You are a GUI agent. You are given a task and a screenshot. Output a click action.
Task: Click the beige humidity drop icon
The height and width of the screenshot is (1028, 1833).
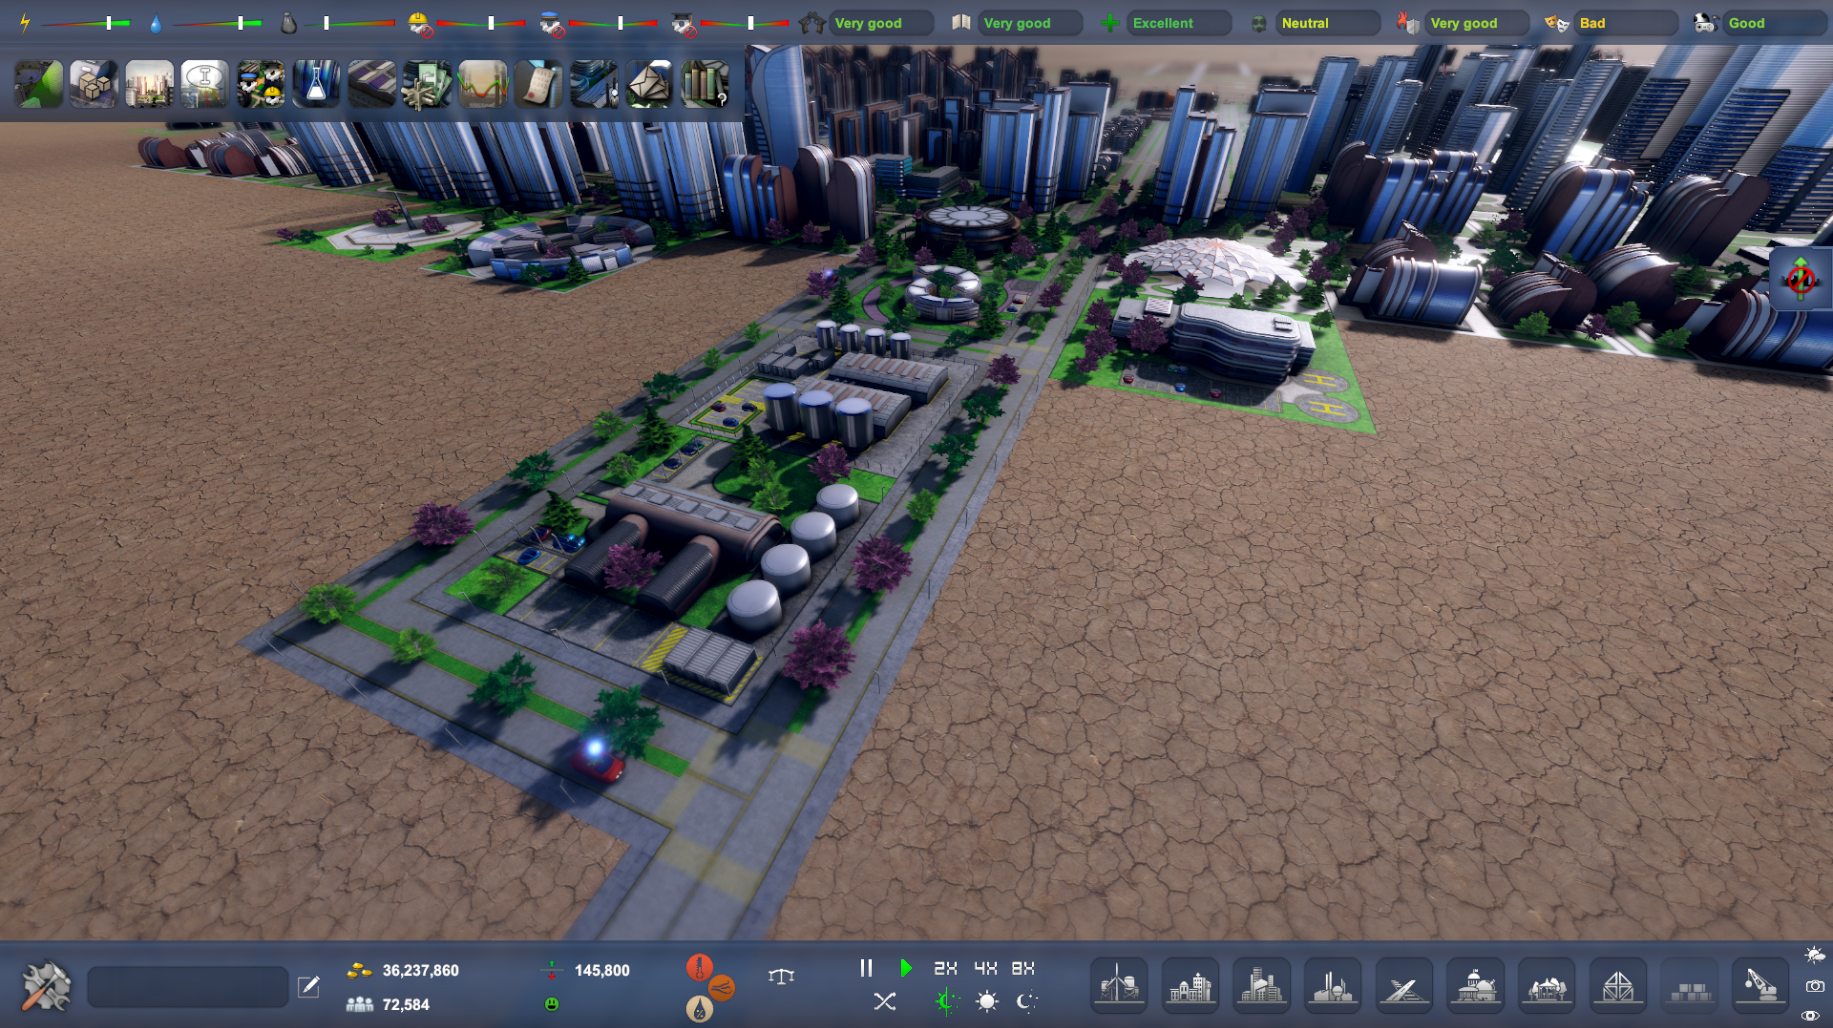(699, 1008)
